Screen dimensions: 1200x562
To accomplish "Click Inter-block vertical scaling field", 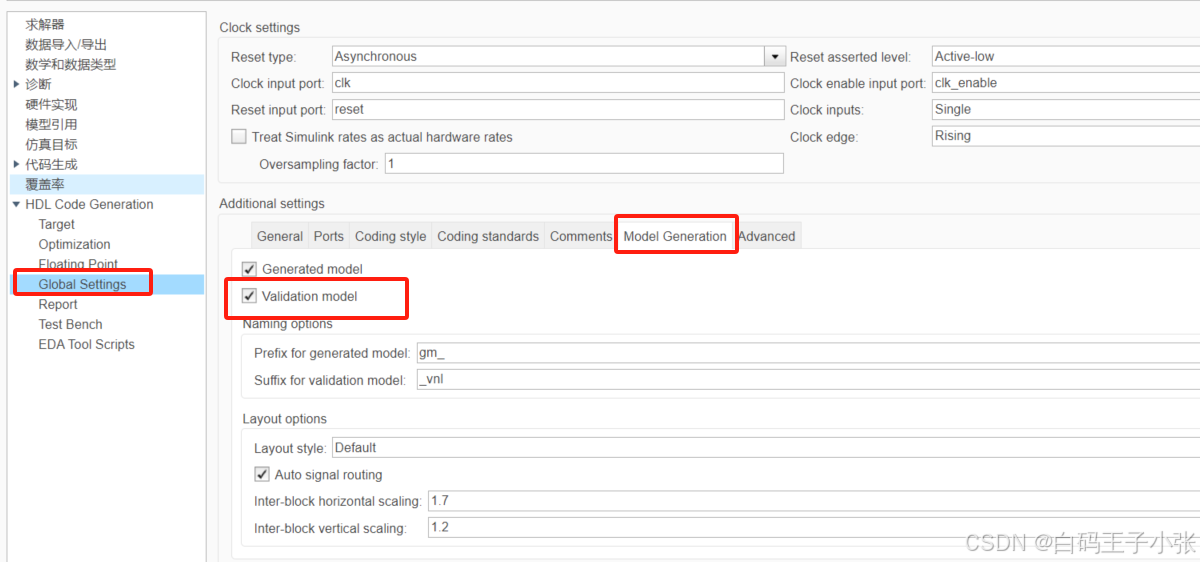I will (814, 527).
